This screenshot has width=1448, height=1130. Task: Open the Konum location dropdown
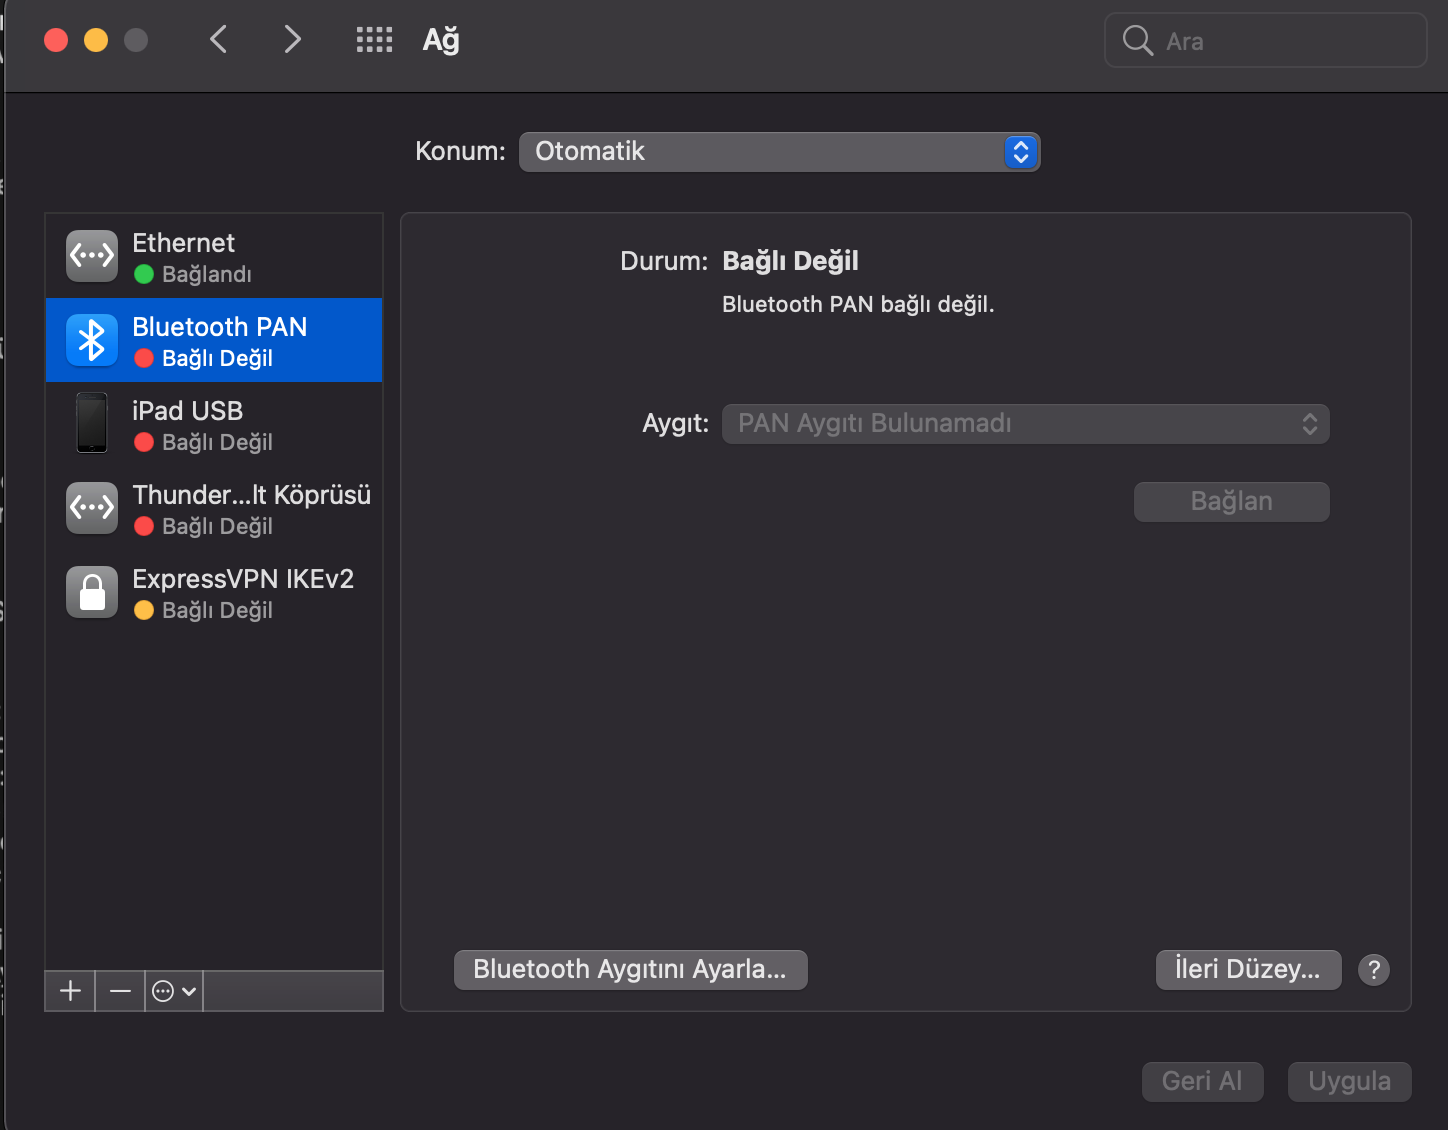pyautogui.click(x=779, y=152)
